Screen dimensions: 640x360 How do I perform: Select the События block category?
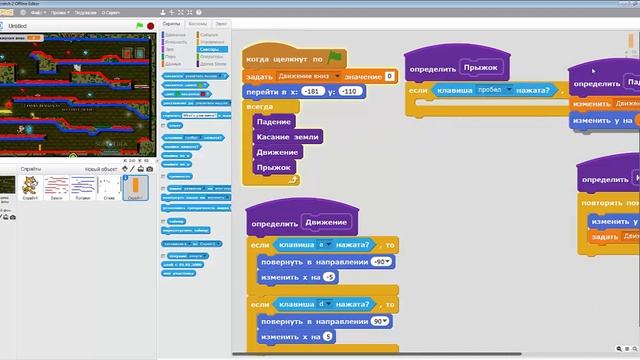click(209, 35)
